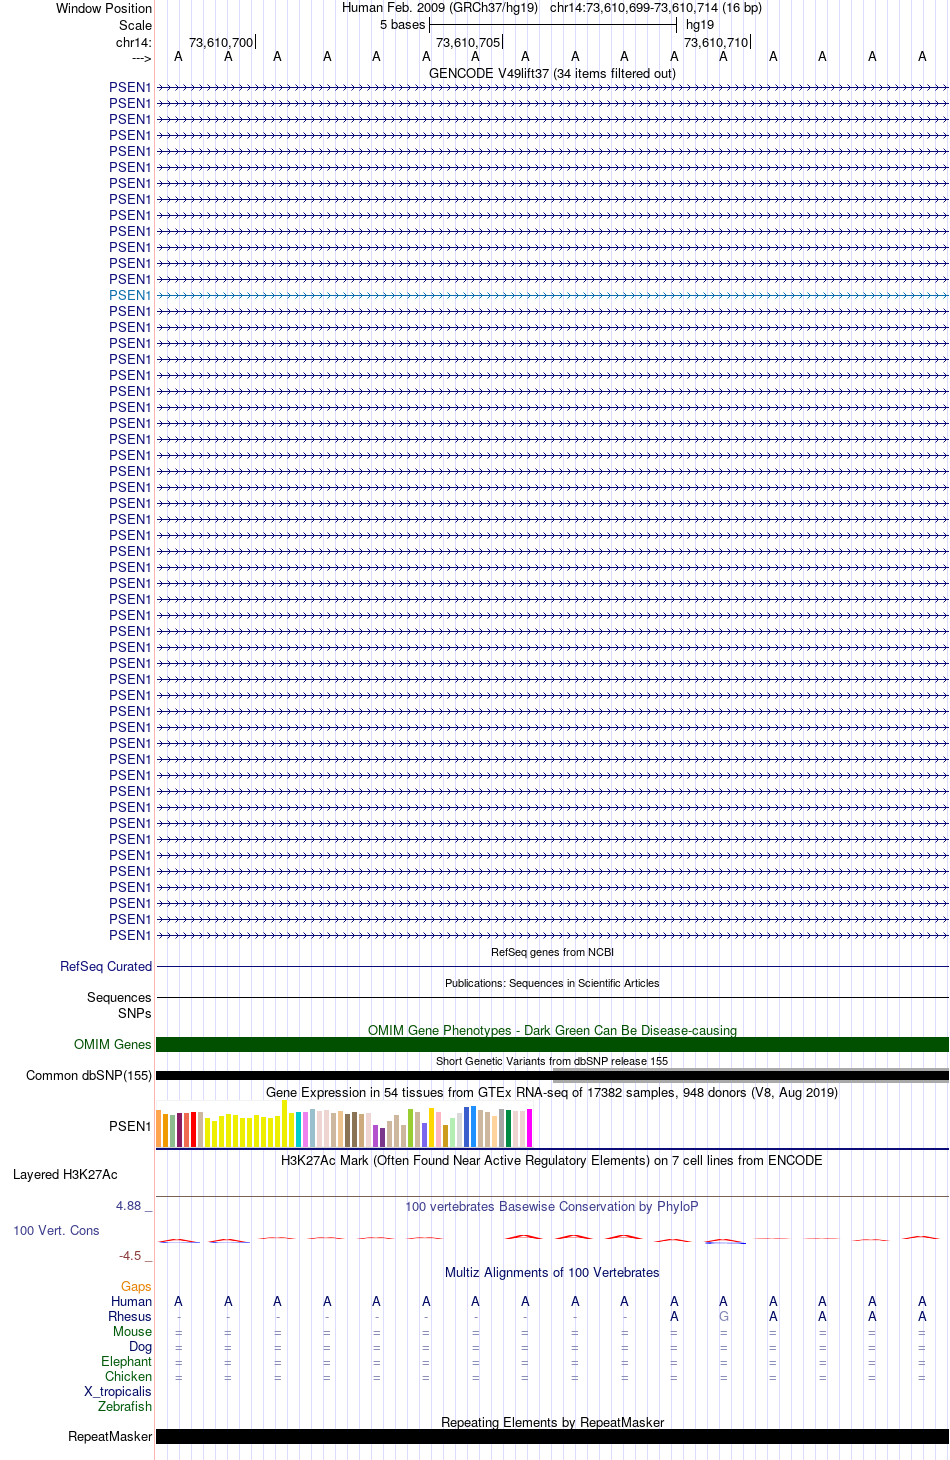Select the Mouse alignment row label
Image resolution: width=950 pixels, height=1460 pixels.
click(132, 1331)
